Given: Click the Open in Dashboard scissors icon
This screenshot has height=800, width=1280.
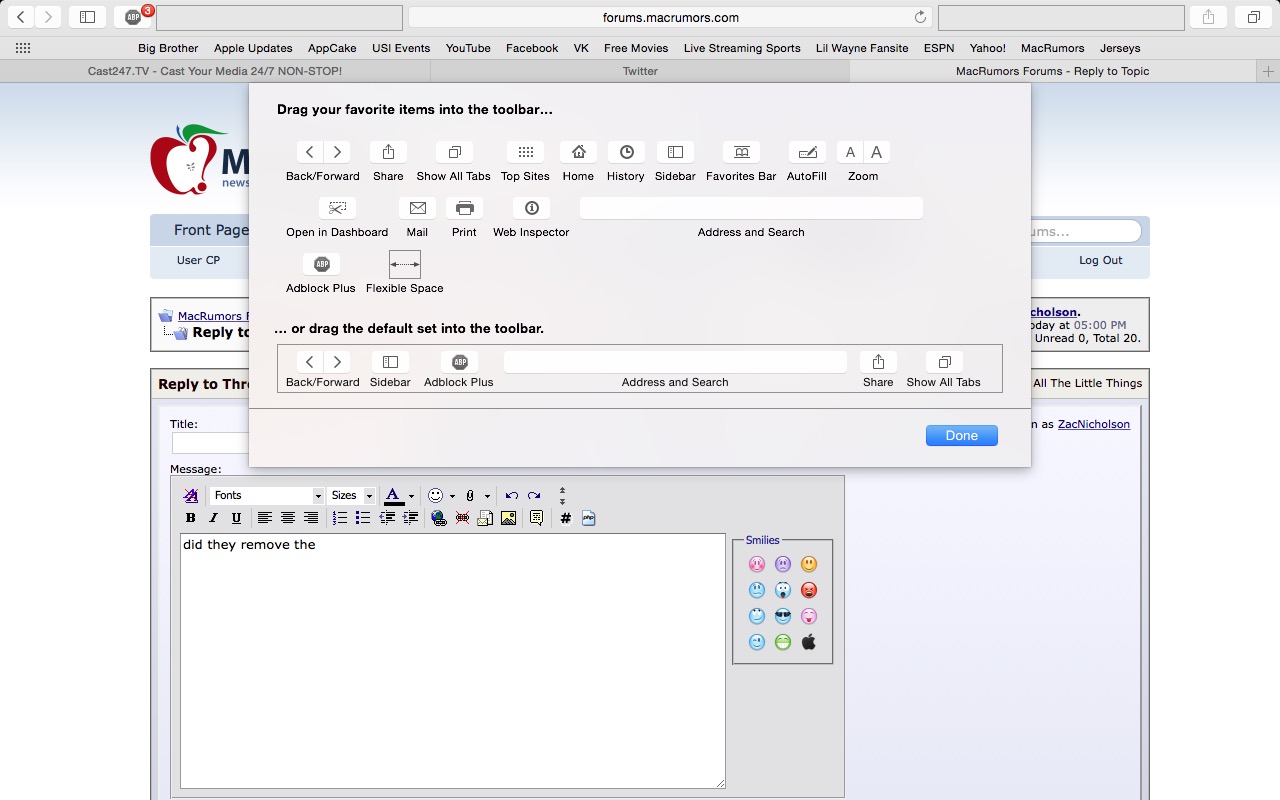Looking at the screenshot, I should click(337, 208).
